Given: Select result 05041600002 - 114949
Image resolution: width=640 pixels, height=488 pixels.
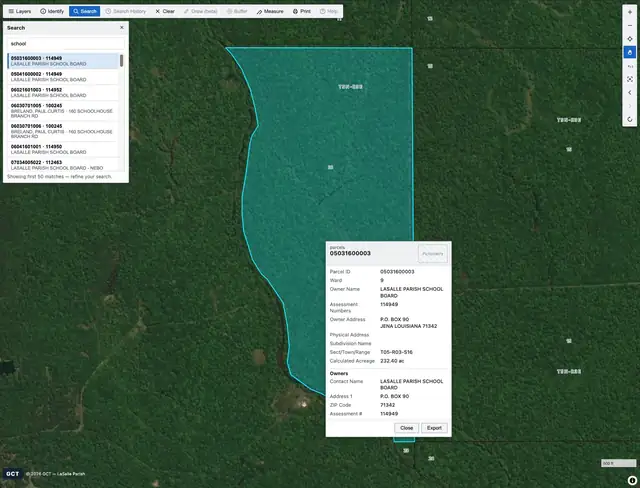Looking at the screenshot, I should pyautogui.click(x=63, y=77).
